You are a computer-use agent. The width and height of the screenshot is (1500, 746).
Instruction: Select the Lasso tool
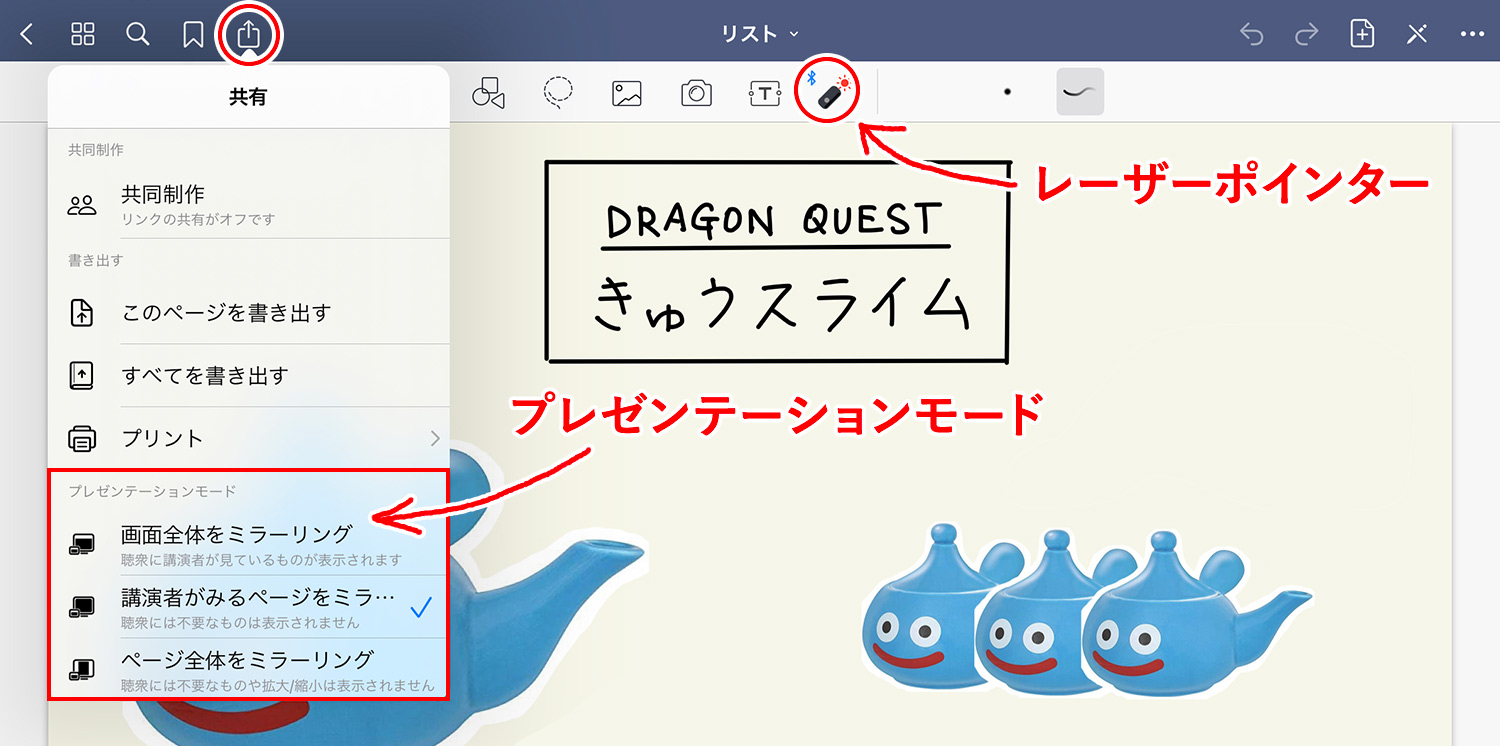point(558,93)
